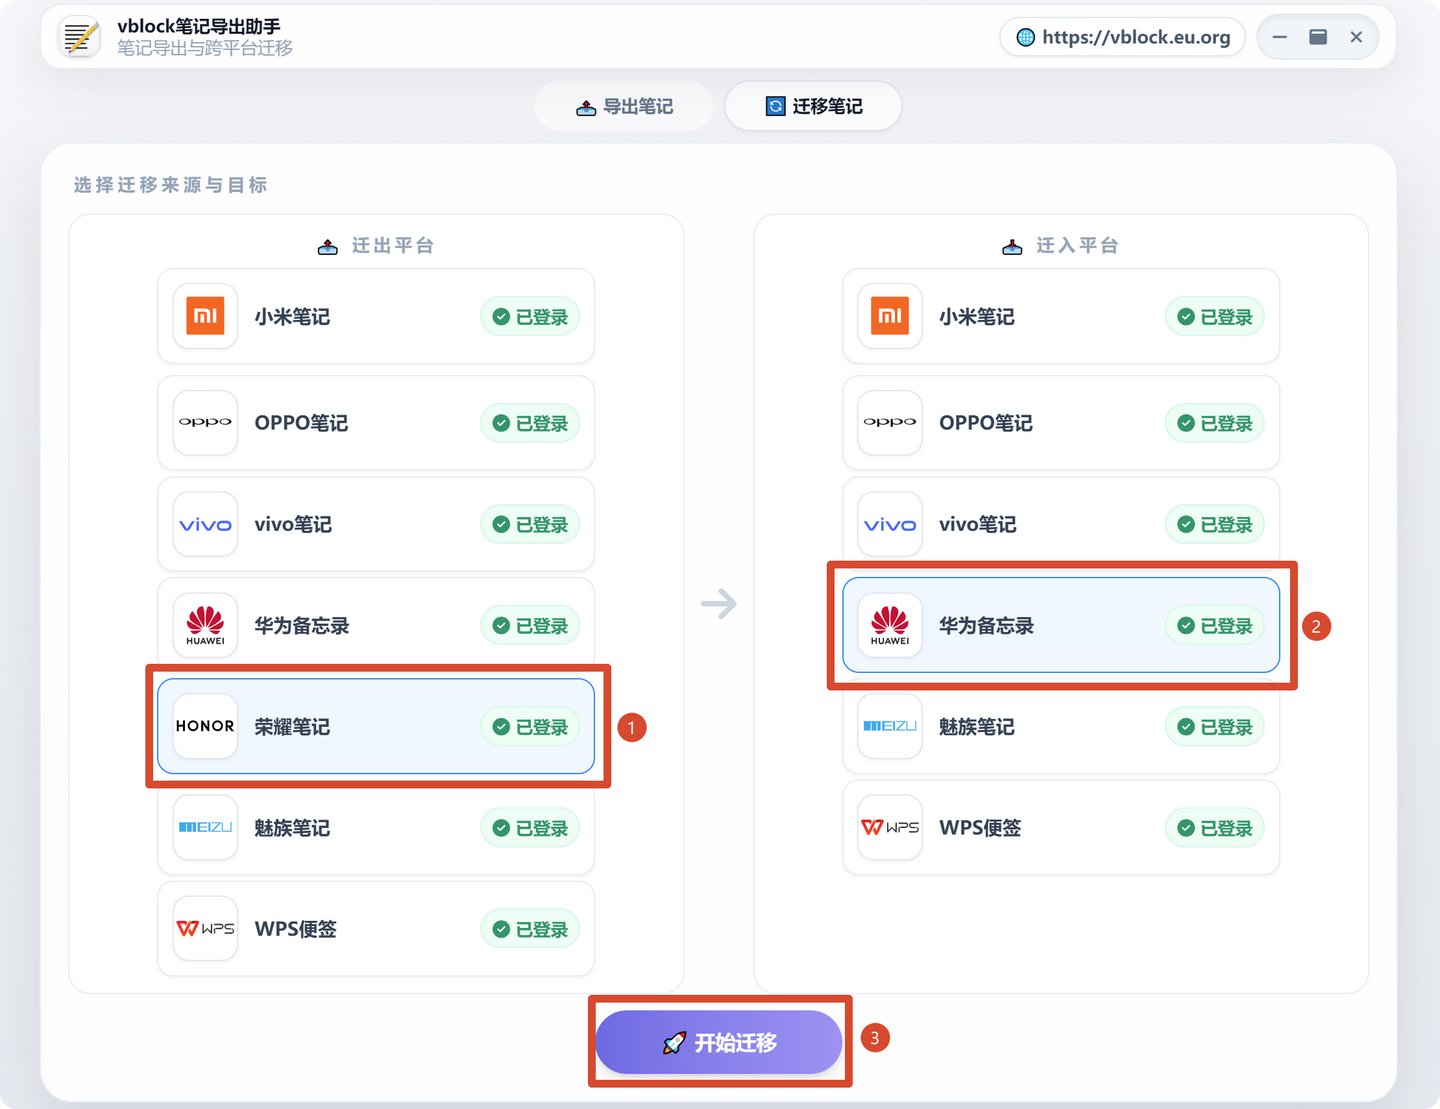1440x1109 pixels.
Task: Click the vblock app notepad logo icon
Action: 79,37
